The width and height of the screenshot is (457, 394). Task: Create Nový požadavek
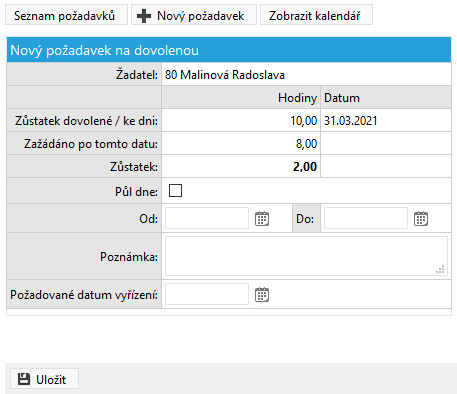[x=194, y=15]
